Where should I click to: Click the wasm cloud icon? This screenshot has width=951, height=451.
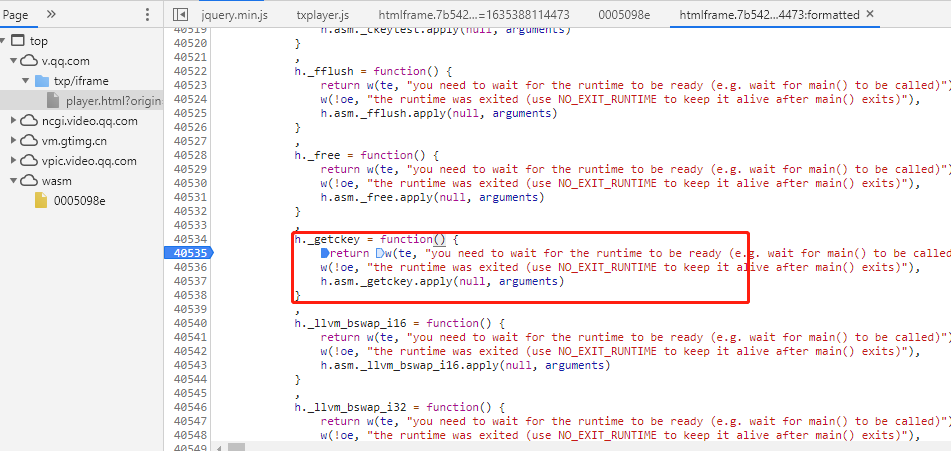[29, 181]
